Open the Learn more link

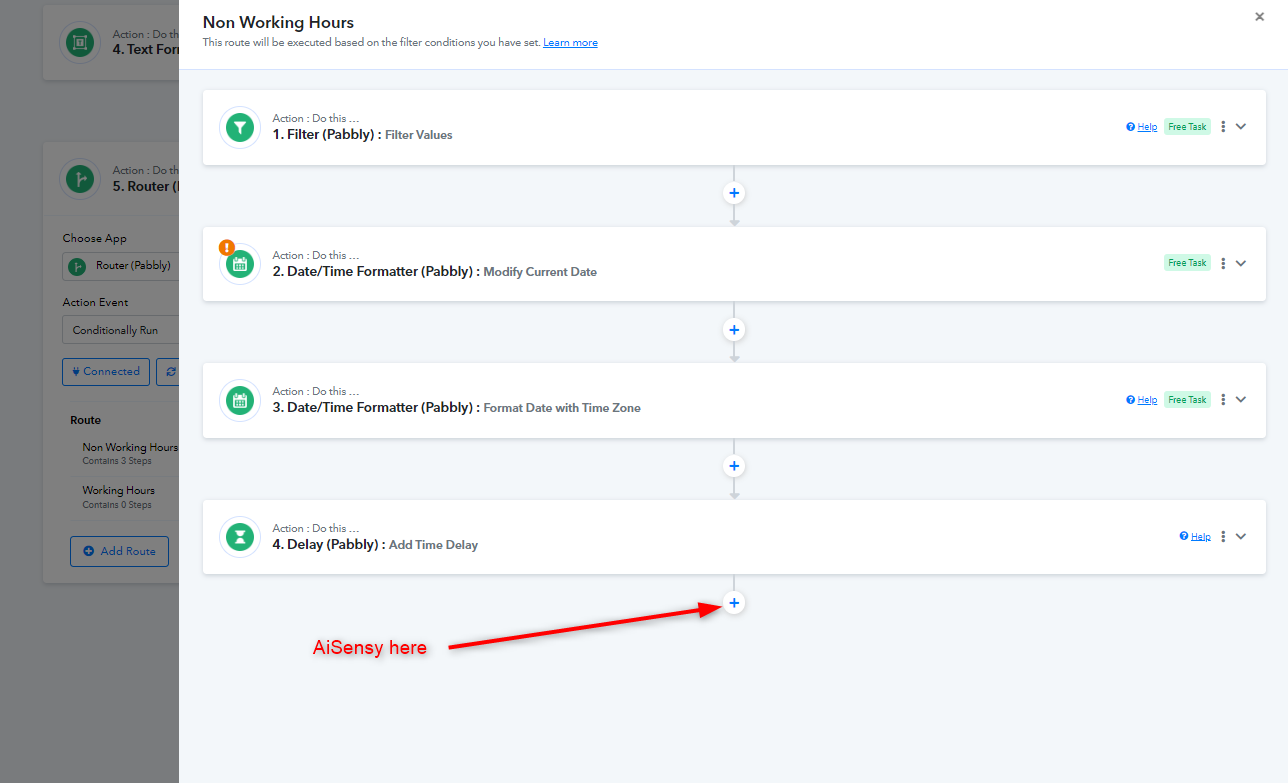[x=570, y=43]
